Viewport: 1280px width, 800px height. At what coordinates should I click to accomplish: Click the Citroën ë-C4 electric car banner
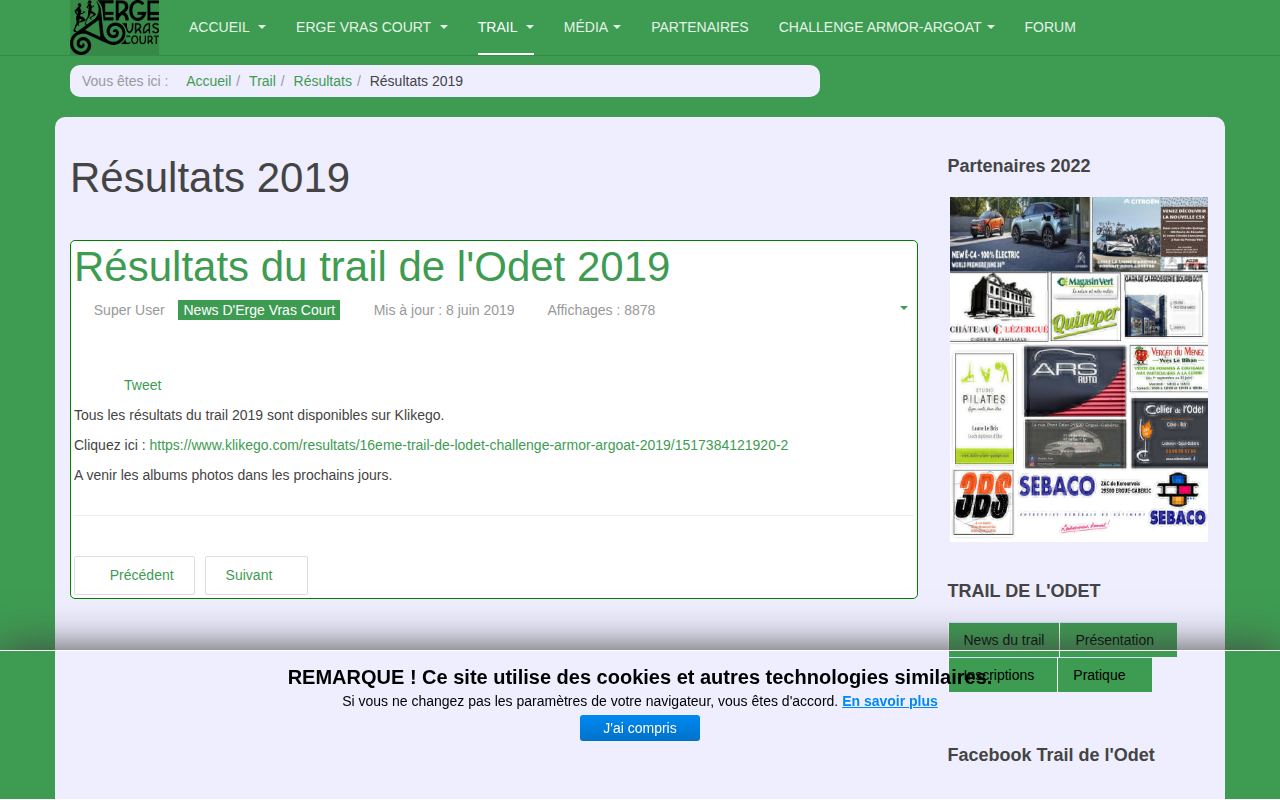(1020, 234)
